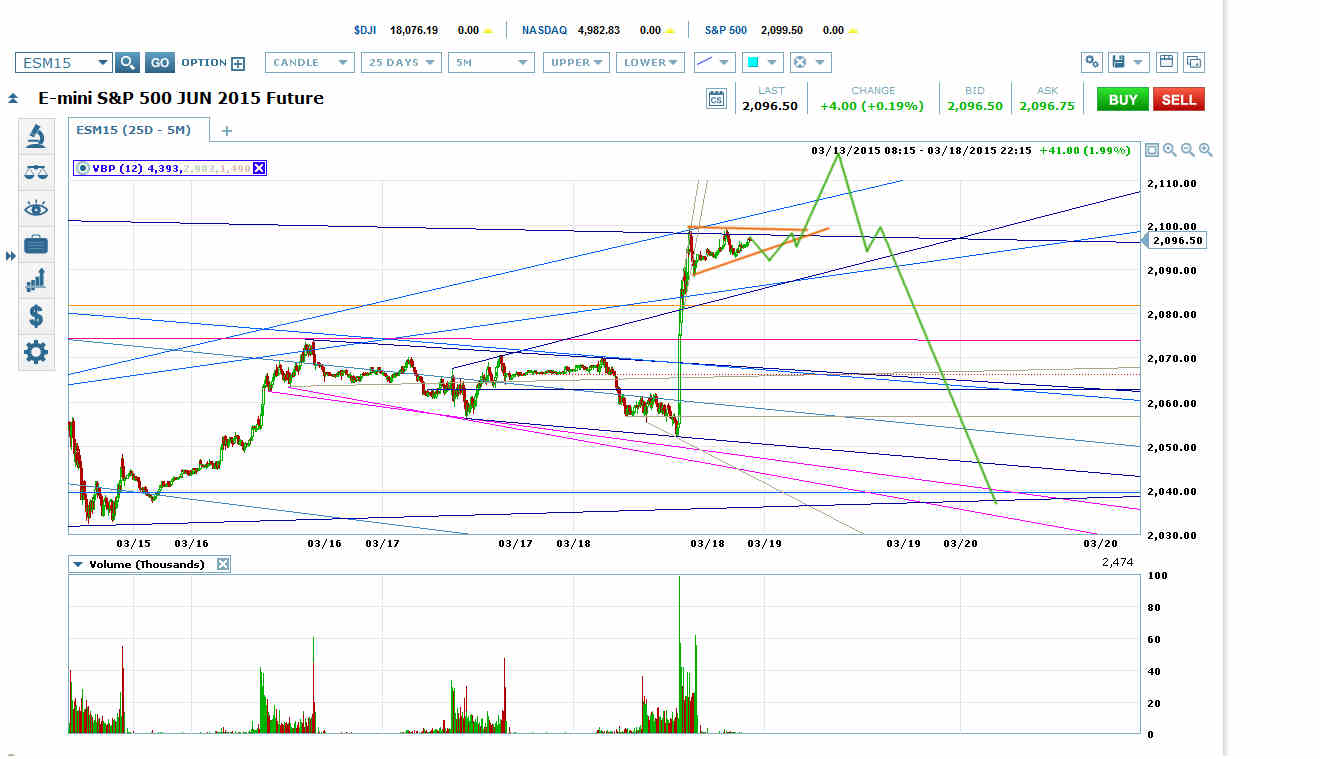Screen dimensions: 1320x759
Task: Close the Volume panel with its X
Action: 223,564
